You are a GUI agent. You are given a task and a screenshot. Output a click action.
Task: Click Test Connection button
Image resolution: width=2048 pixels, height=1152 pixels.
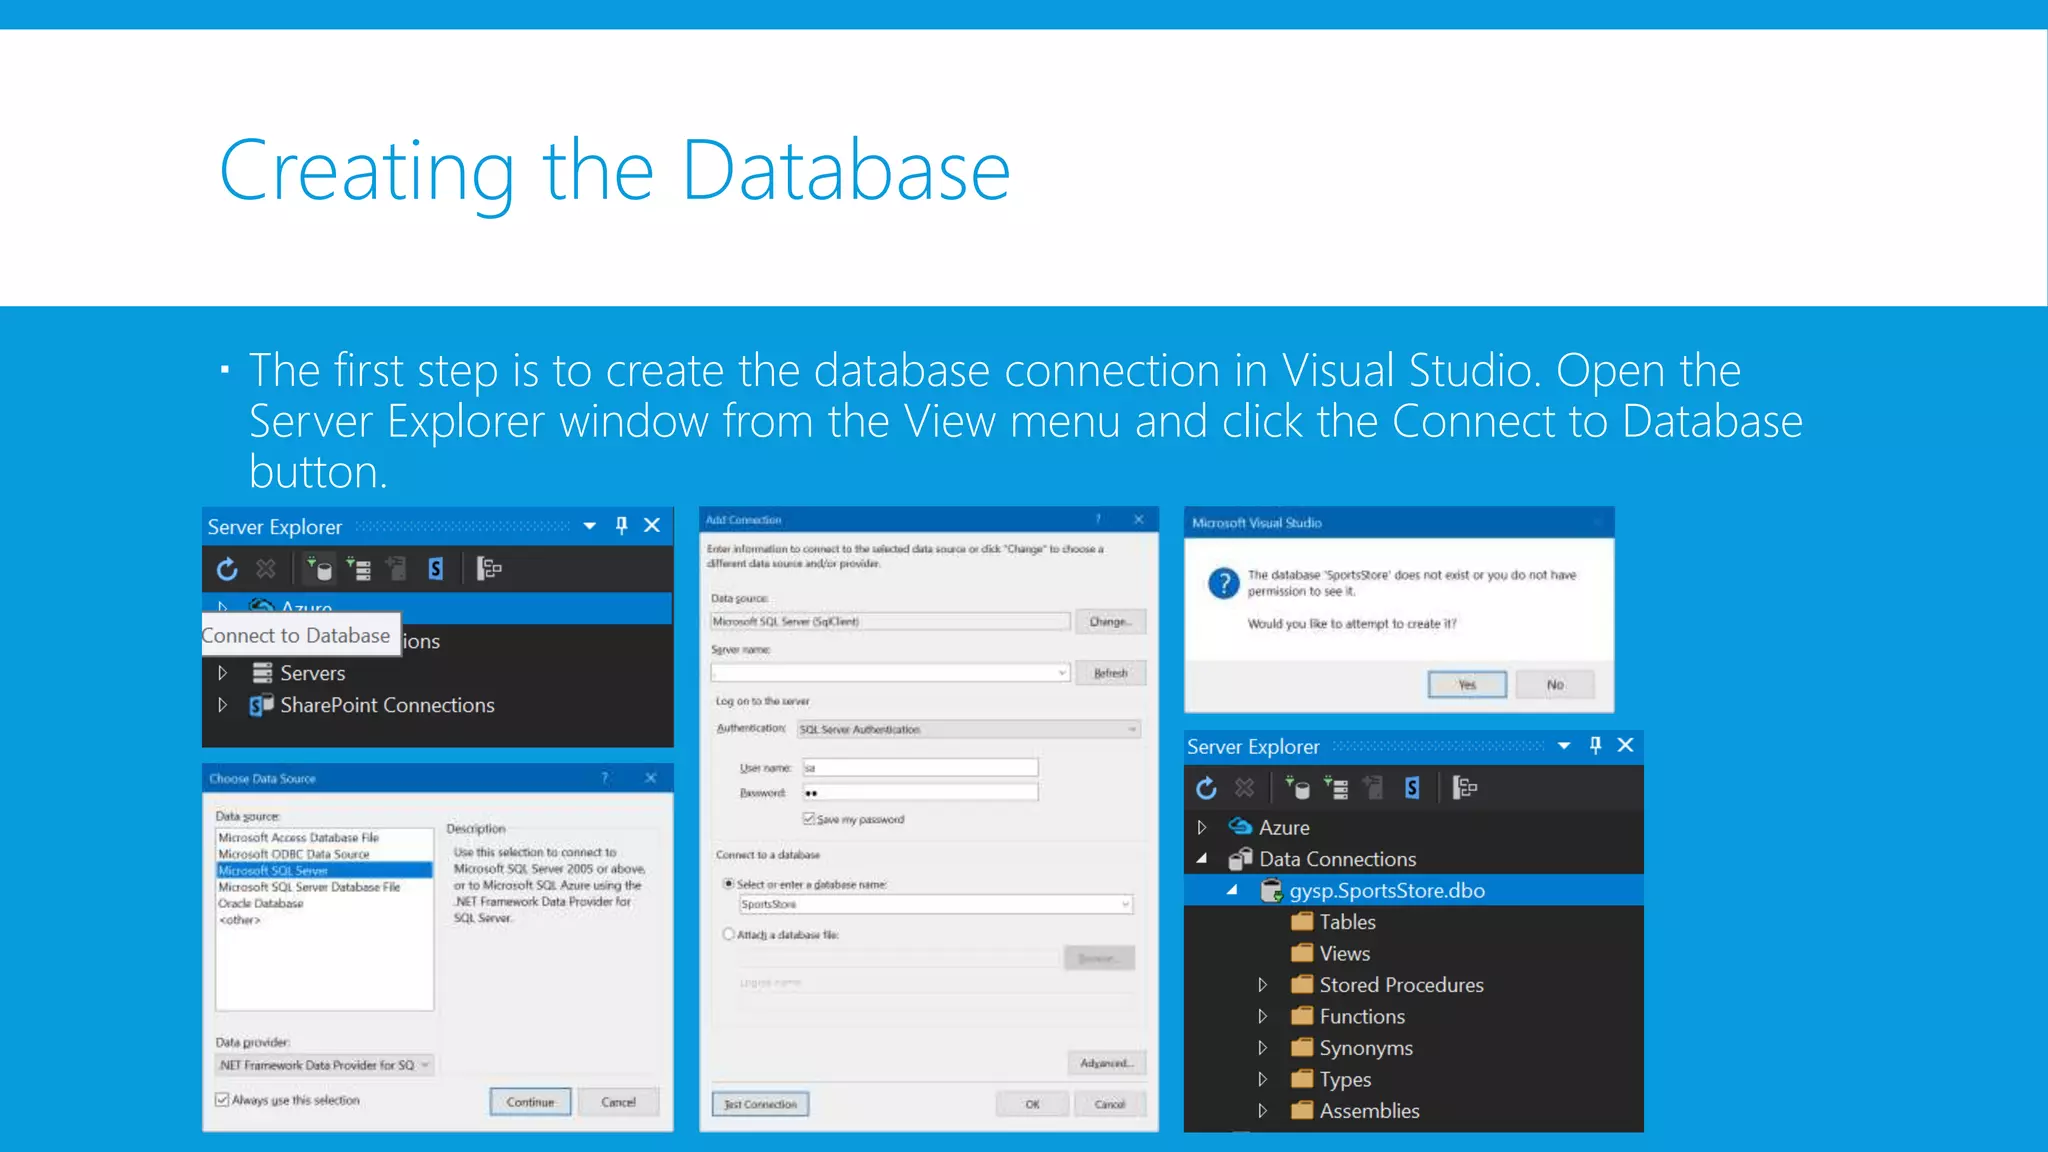point(760,1104)
